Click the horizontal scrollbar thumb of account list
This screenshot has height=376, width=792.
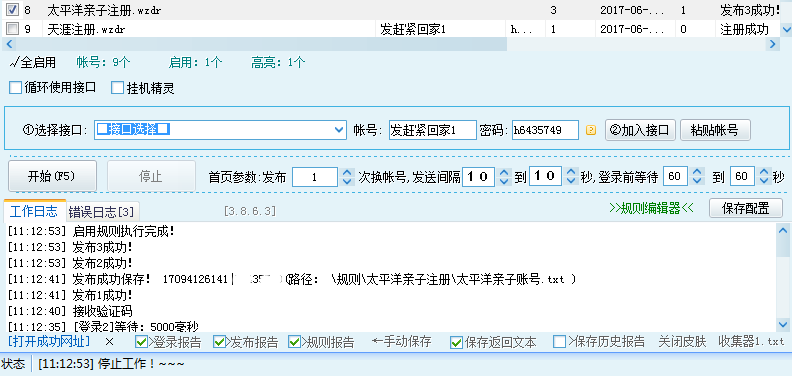[x=261, y=44]
